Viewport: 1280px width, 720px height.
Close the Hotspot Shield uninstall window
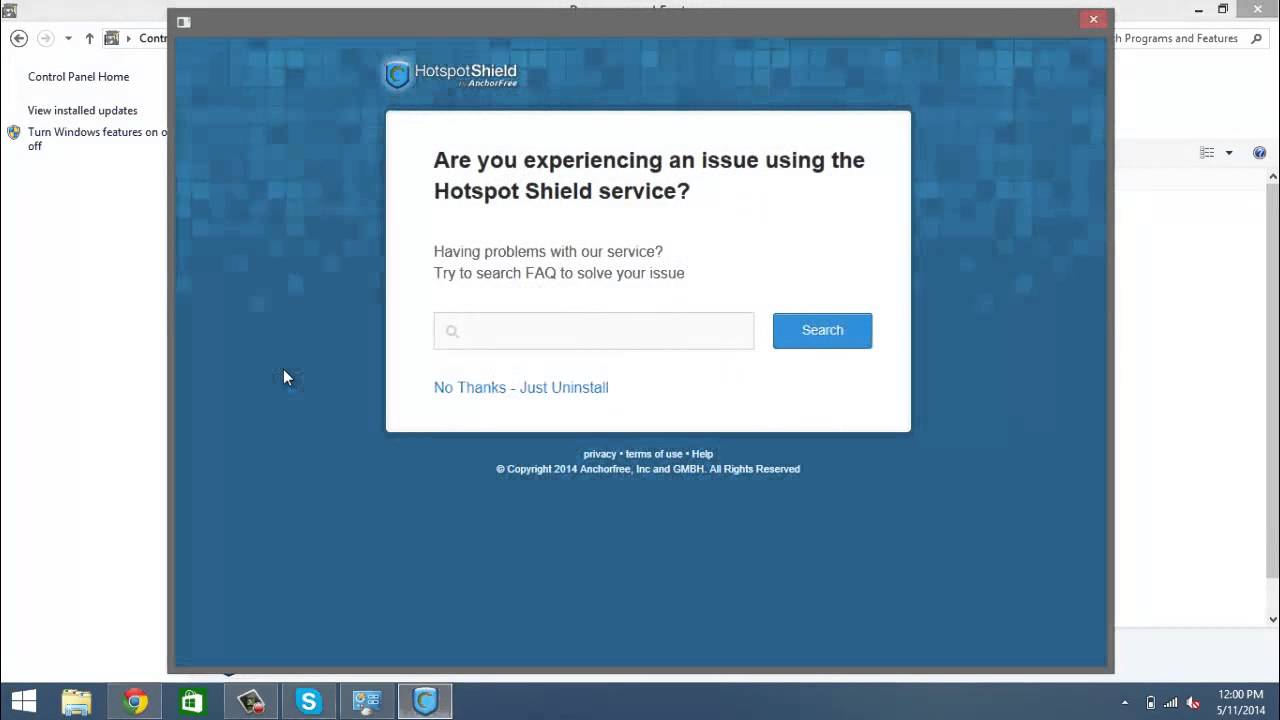[1093, 19]
